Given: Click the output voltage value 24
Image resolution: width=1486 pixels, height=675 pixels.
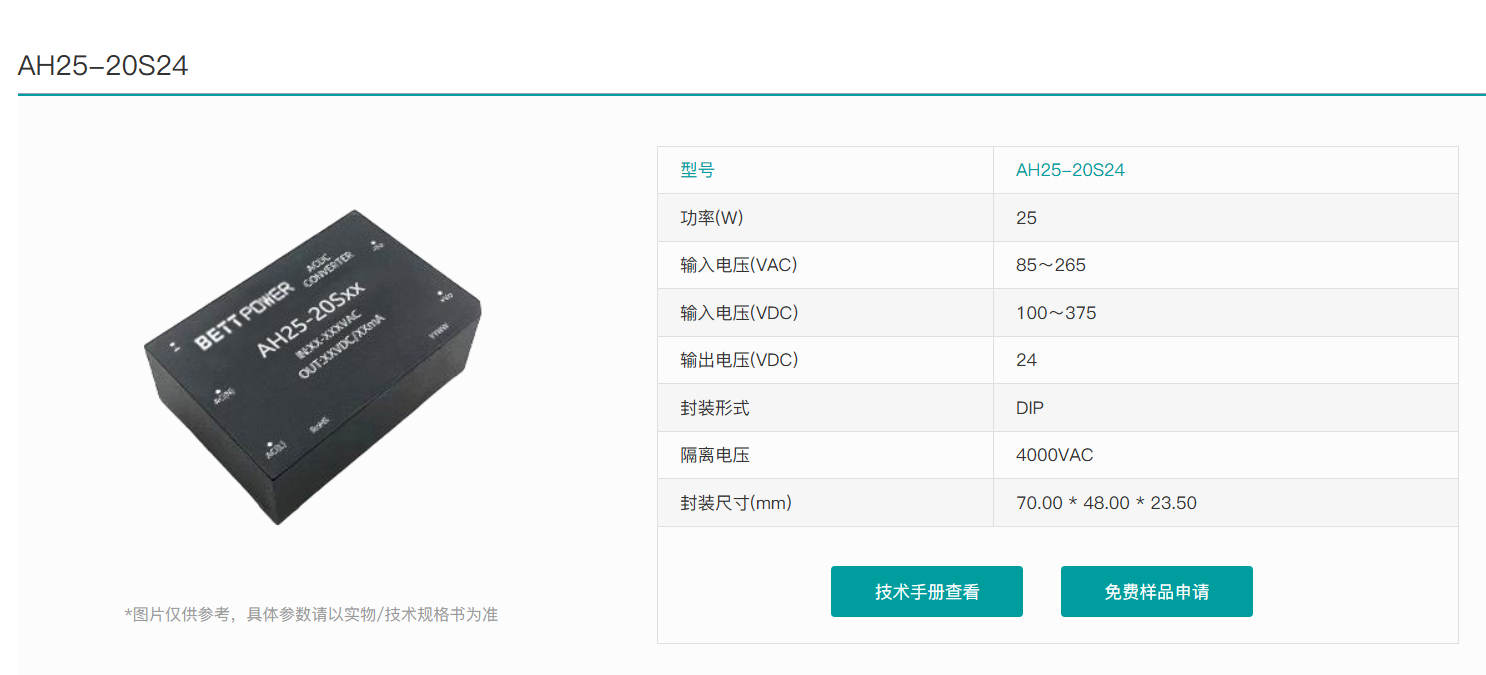Looking at the screenshot, I should pos(1026,360).
